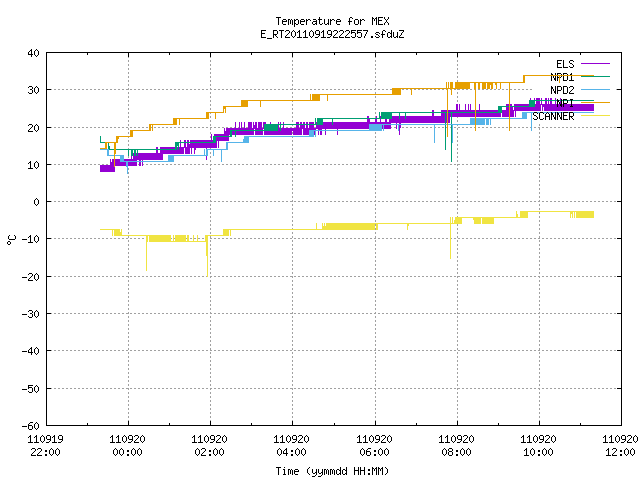The width and height of the screenshot is (640, 480).
Task: Click the ELS legend label
Action: tap(565, 64)
